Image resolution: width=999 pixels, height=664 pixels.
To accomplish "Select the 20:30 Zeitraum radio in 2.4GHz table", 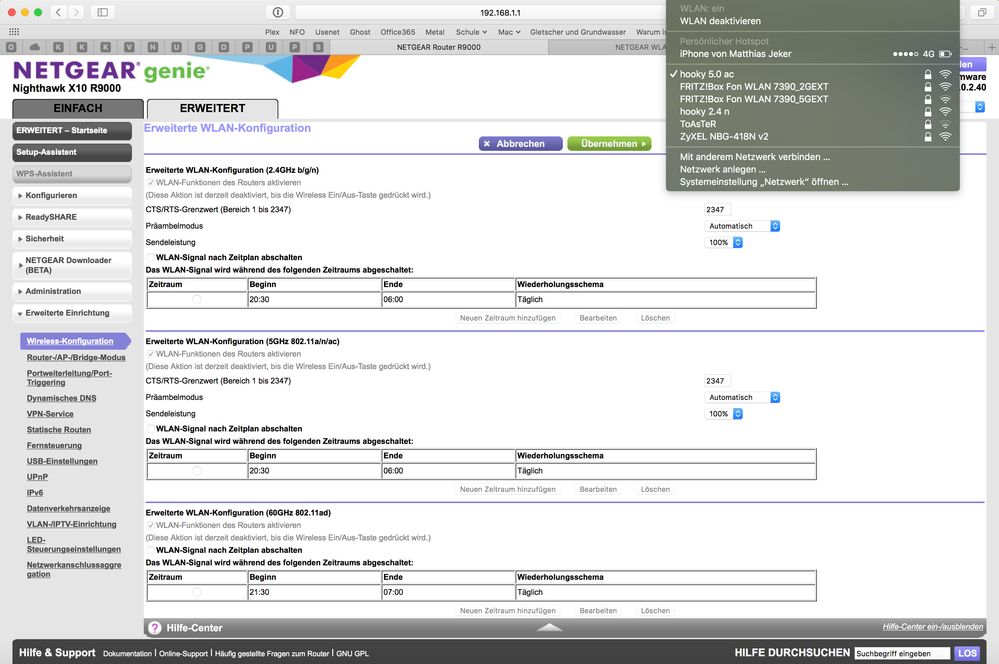I will tap(196, 300).
